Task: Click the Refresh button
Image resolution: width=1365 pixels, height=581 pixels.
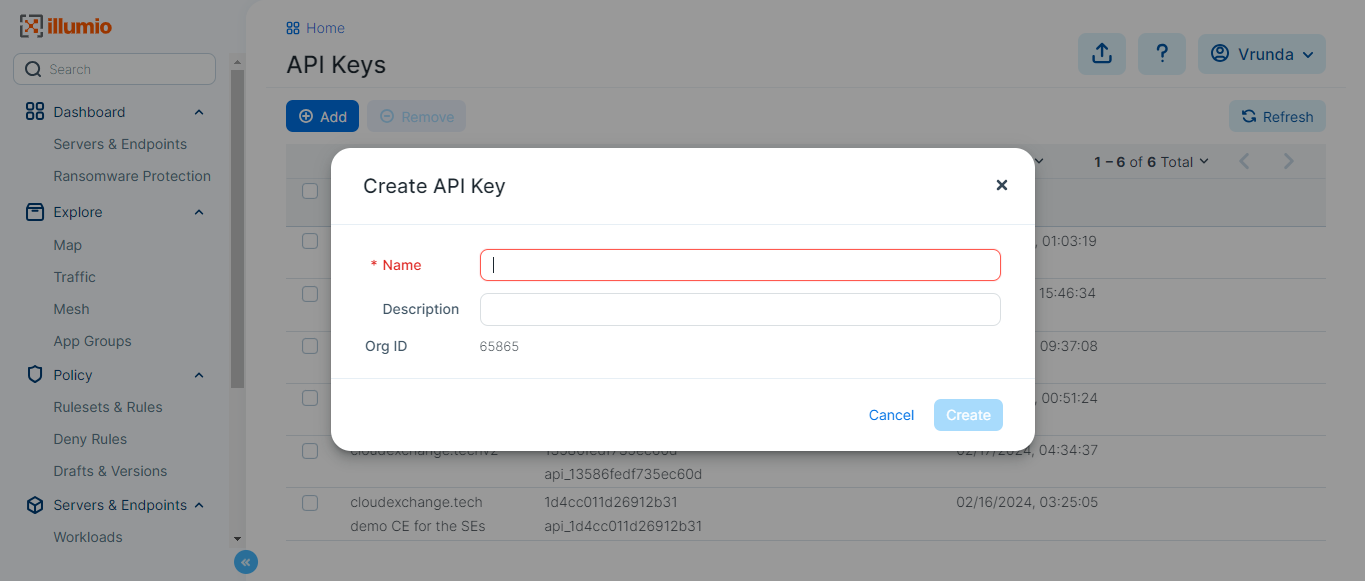Action: click(x=1277, y=116)
